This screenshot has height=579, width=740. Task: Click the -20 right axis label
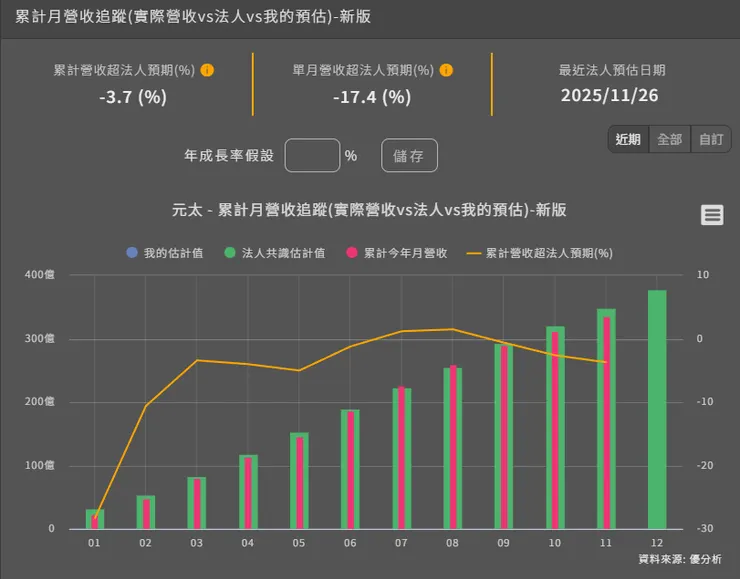point(705,465)
